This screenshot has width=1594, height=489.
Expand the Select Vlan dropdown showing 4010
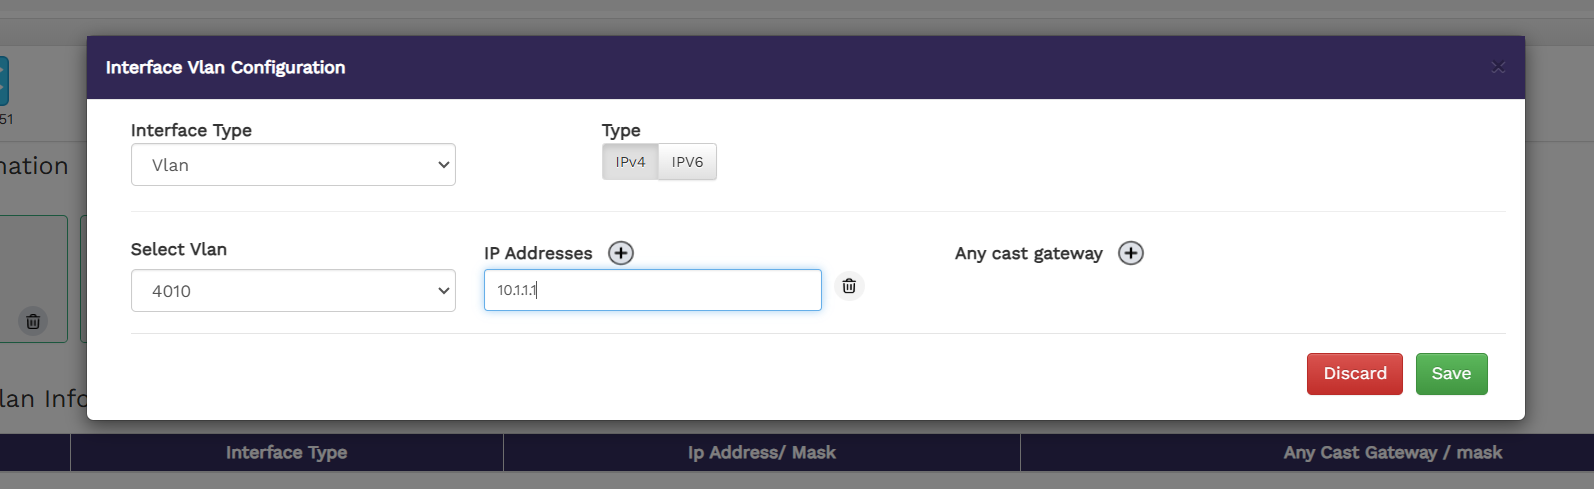[x=293, y=291]
